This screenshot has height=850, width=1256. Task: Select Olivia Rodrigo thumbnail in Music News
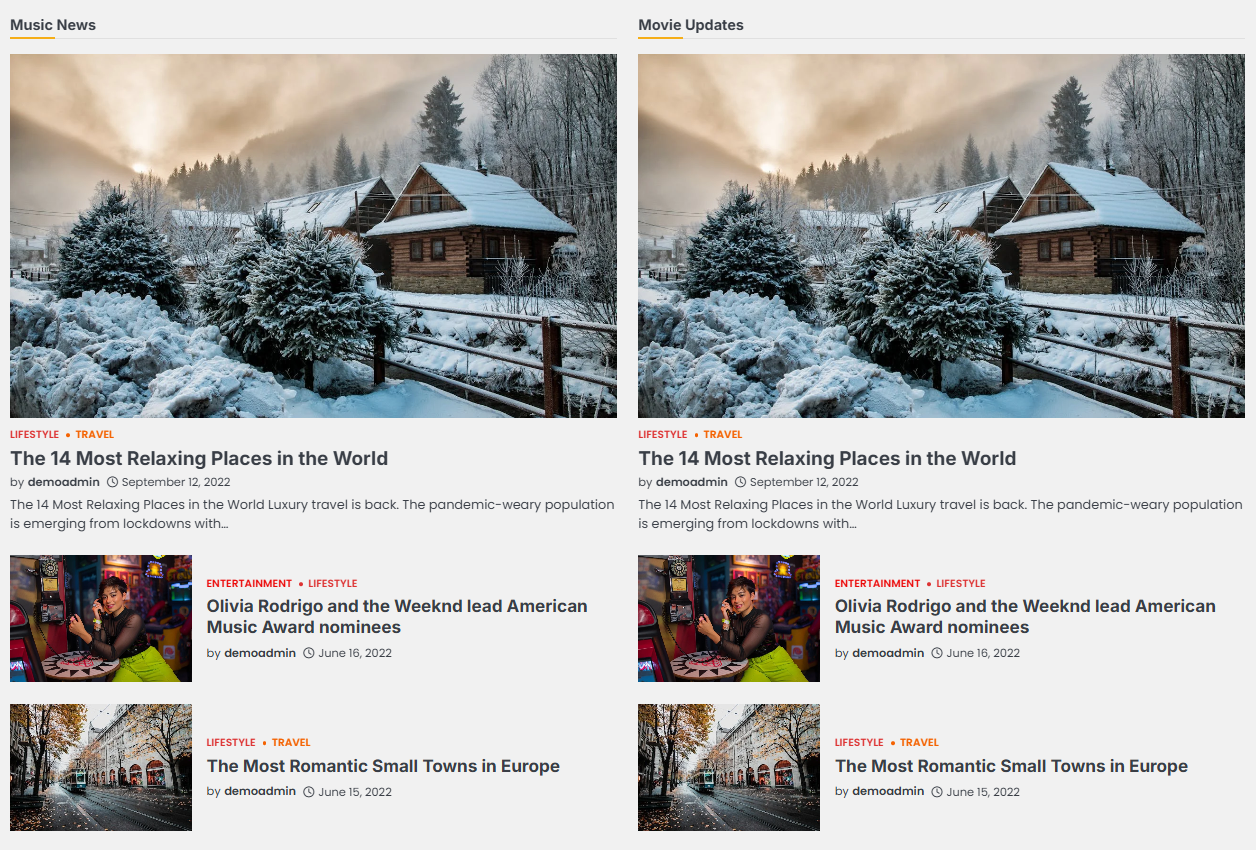click(101, 619)
